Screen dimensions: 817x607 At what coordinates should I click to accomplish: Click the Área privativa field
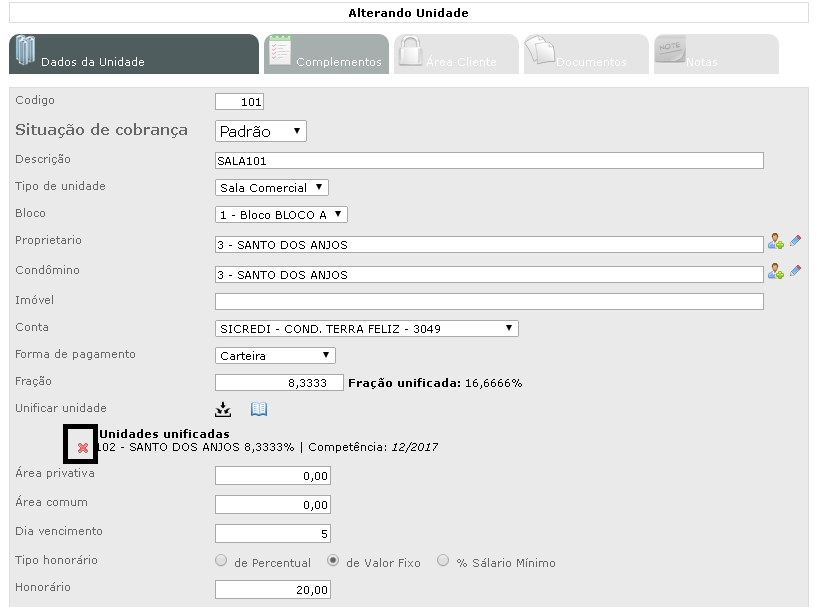pyautogui.click(x=273, y=476)
